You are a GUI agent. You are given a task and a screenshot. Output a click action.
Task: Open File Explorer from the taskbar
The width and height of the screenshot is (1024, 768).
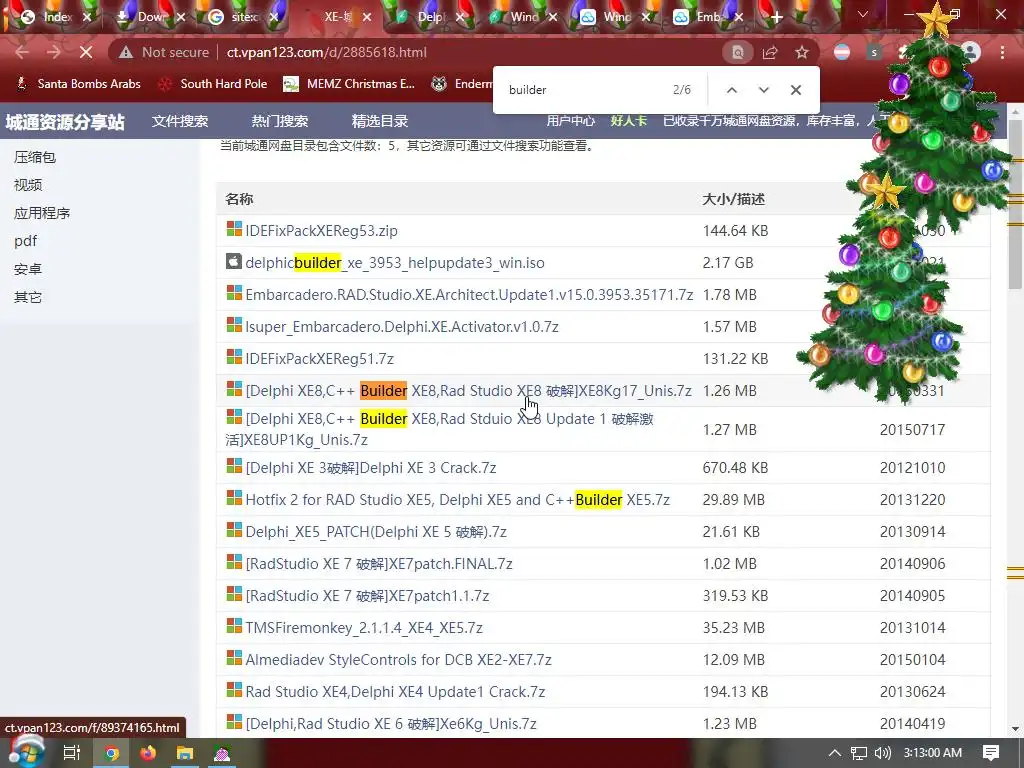click(185, 753)
